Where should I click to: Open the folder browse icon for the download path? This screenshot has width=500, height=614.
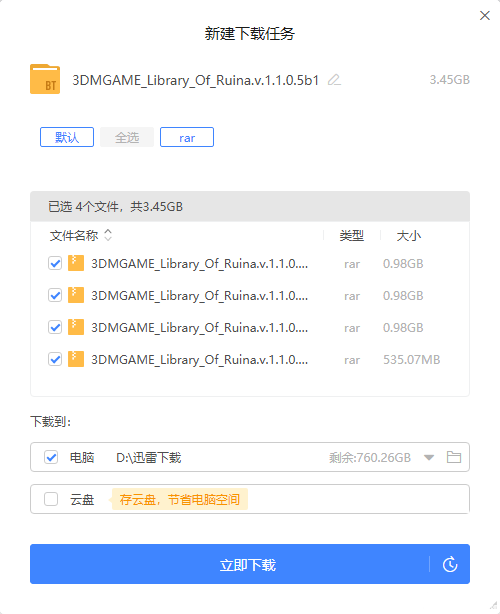coord(454,457)
